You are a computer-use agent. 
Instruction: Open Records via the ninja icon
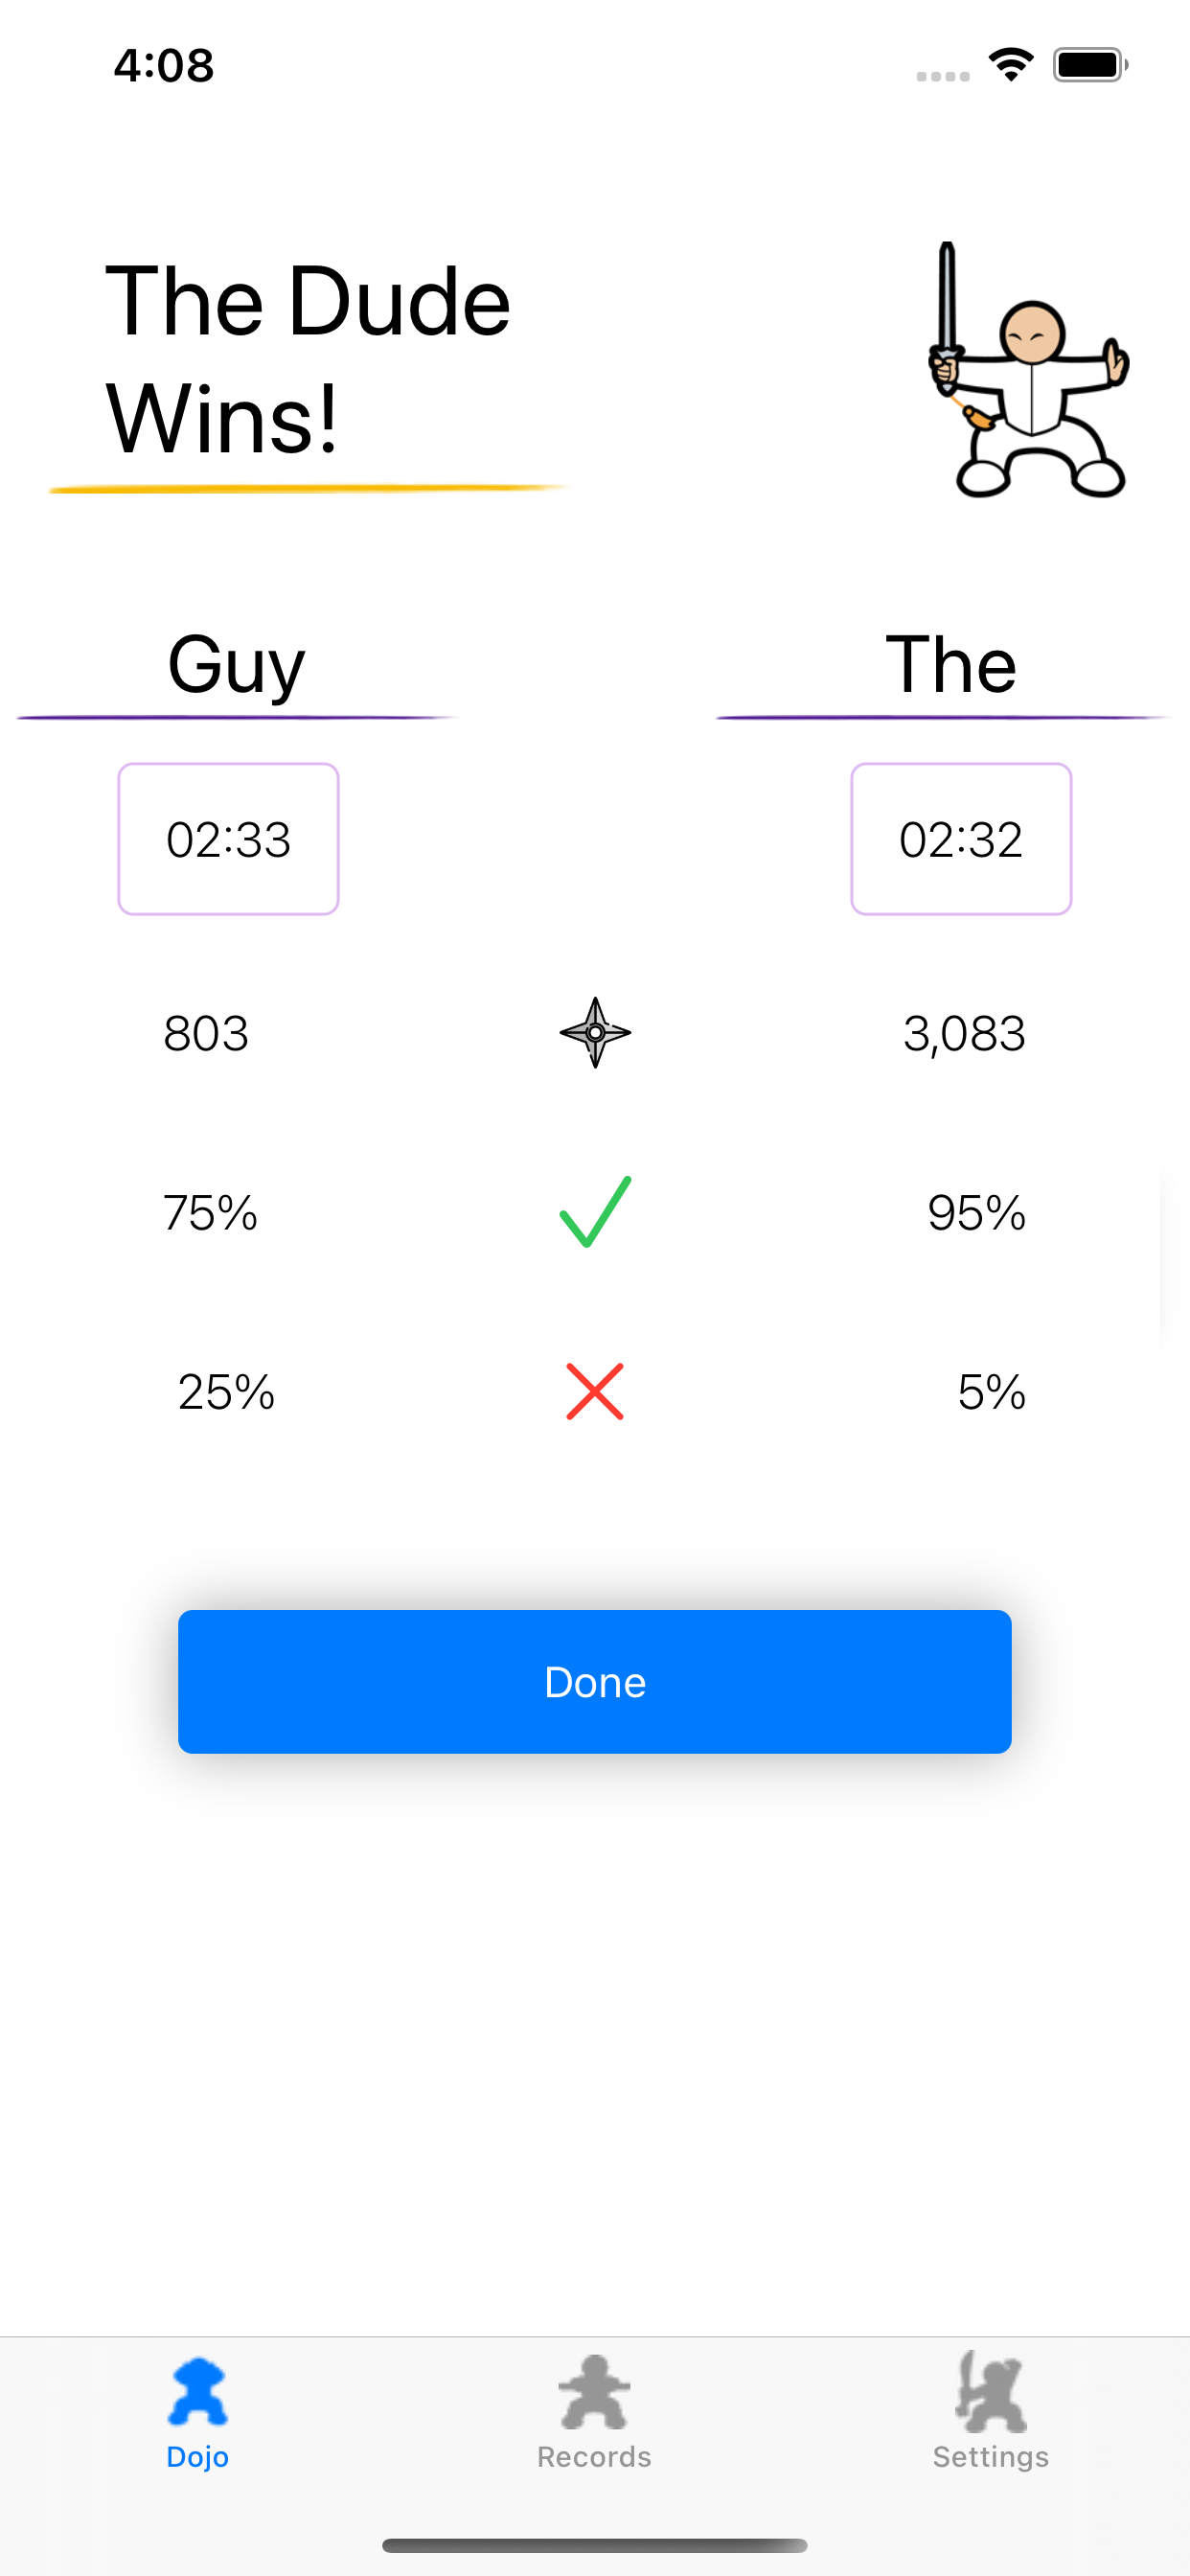pyautogui.click(x=594, y=2394)
